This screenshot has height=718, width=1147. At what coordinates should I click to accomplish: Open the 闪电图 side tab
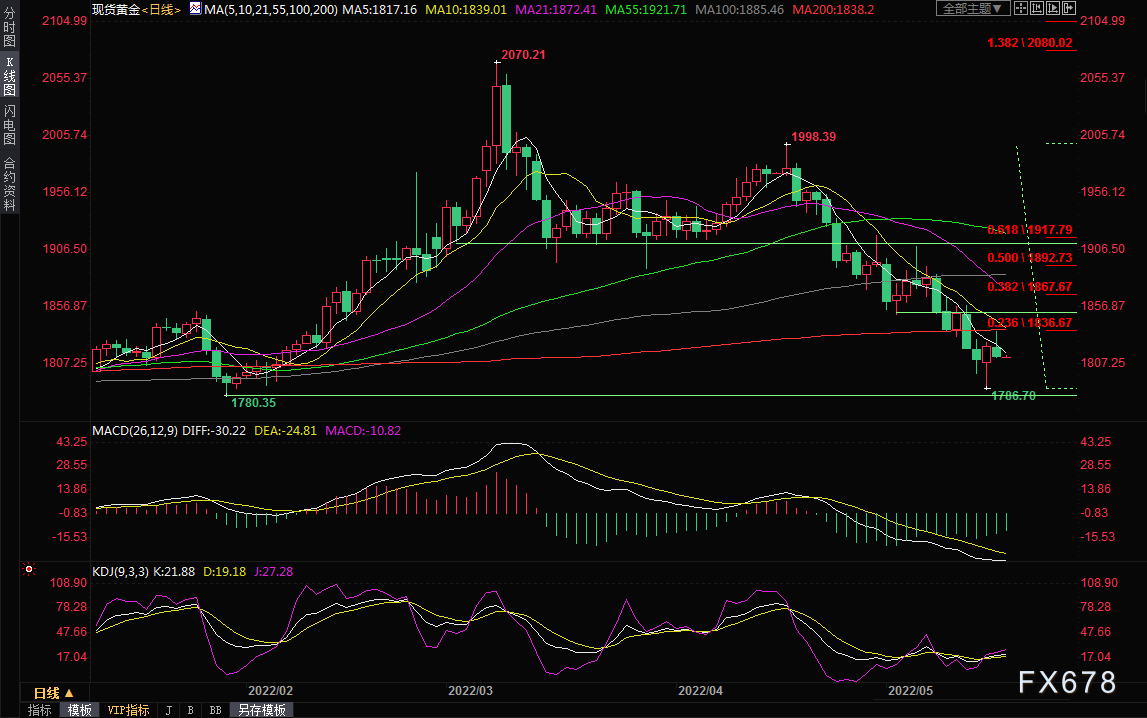tap(9, 125)
